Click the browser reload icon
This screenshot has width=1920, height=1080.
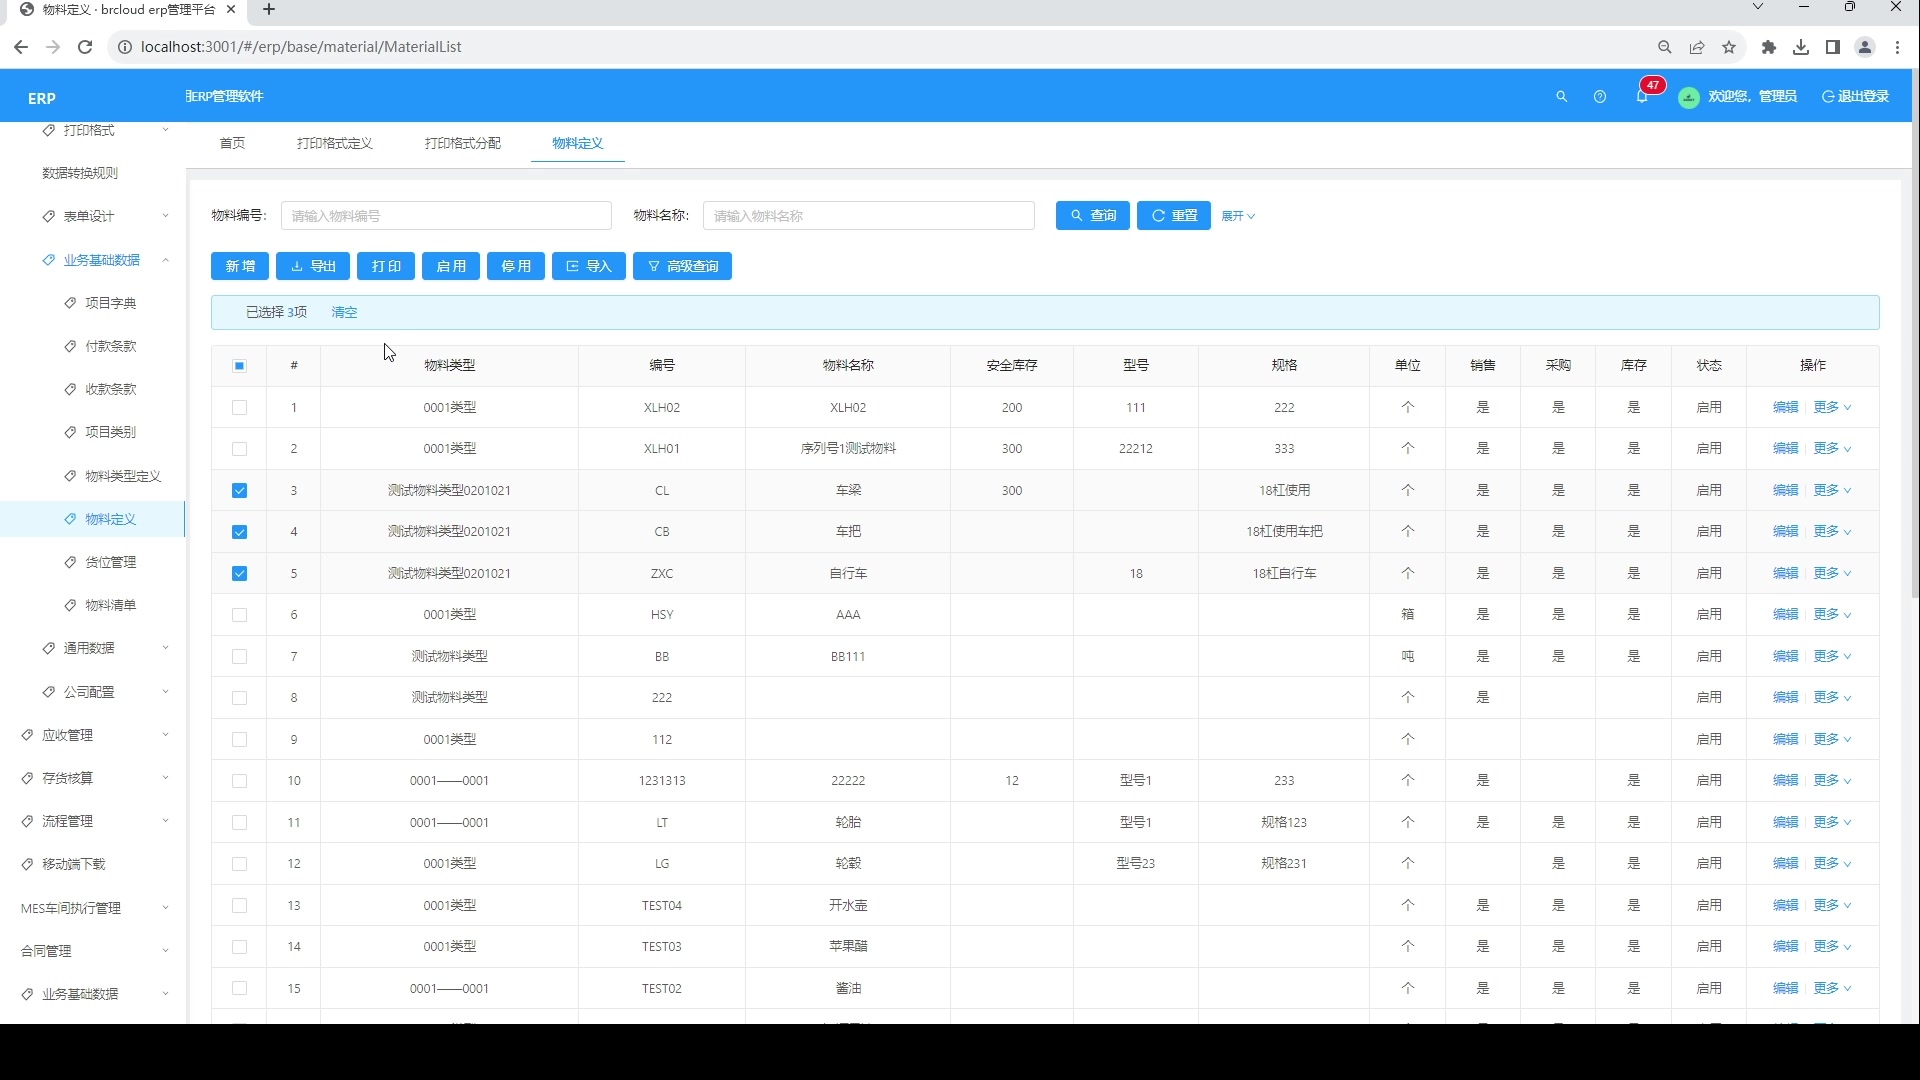click(85, 47)
